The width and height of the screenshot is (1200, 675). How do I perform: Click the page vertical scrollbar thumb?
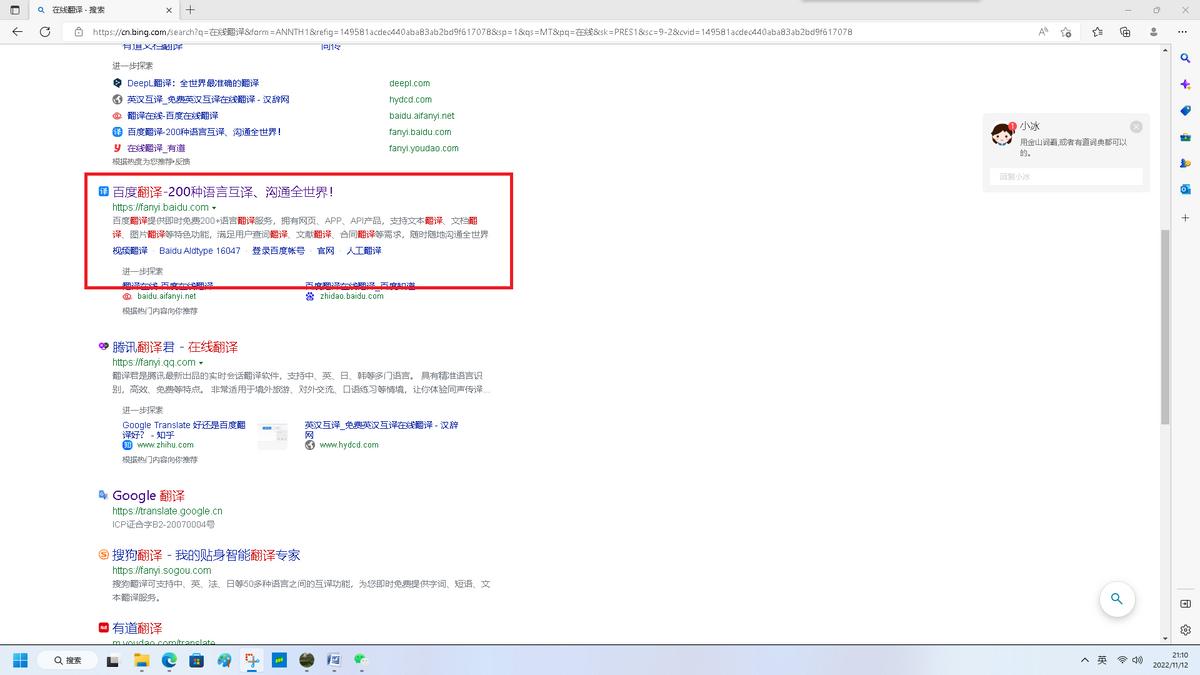point(1165,325)
